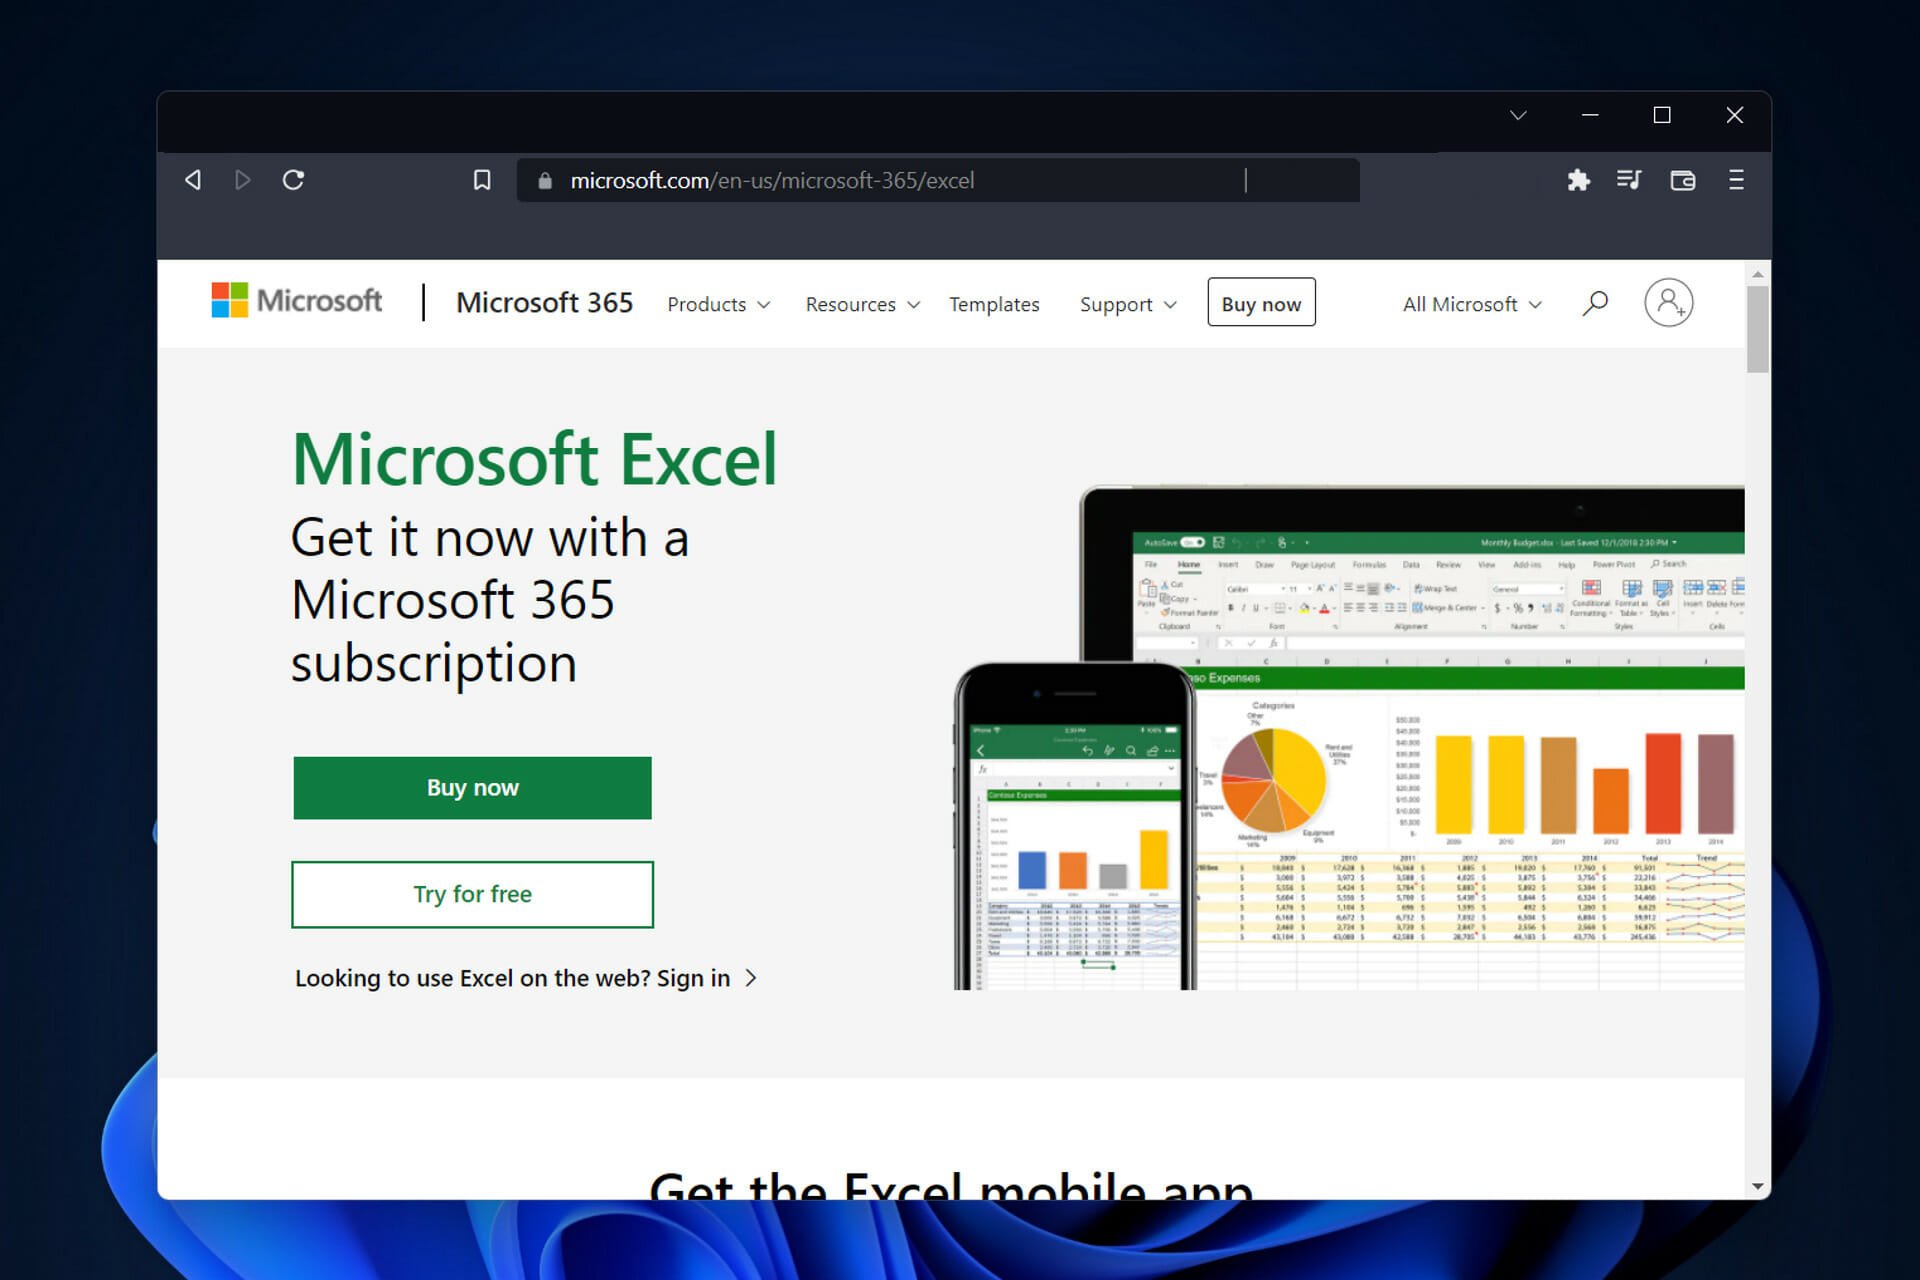Image resolution: width=1920 pixels, height=1280 pixels.
Task: Click the Microsoft Excel heading text
Action: (x=534, y=460)
